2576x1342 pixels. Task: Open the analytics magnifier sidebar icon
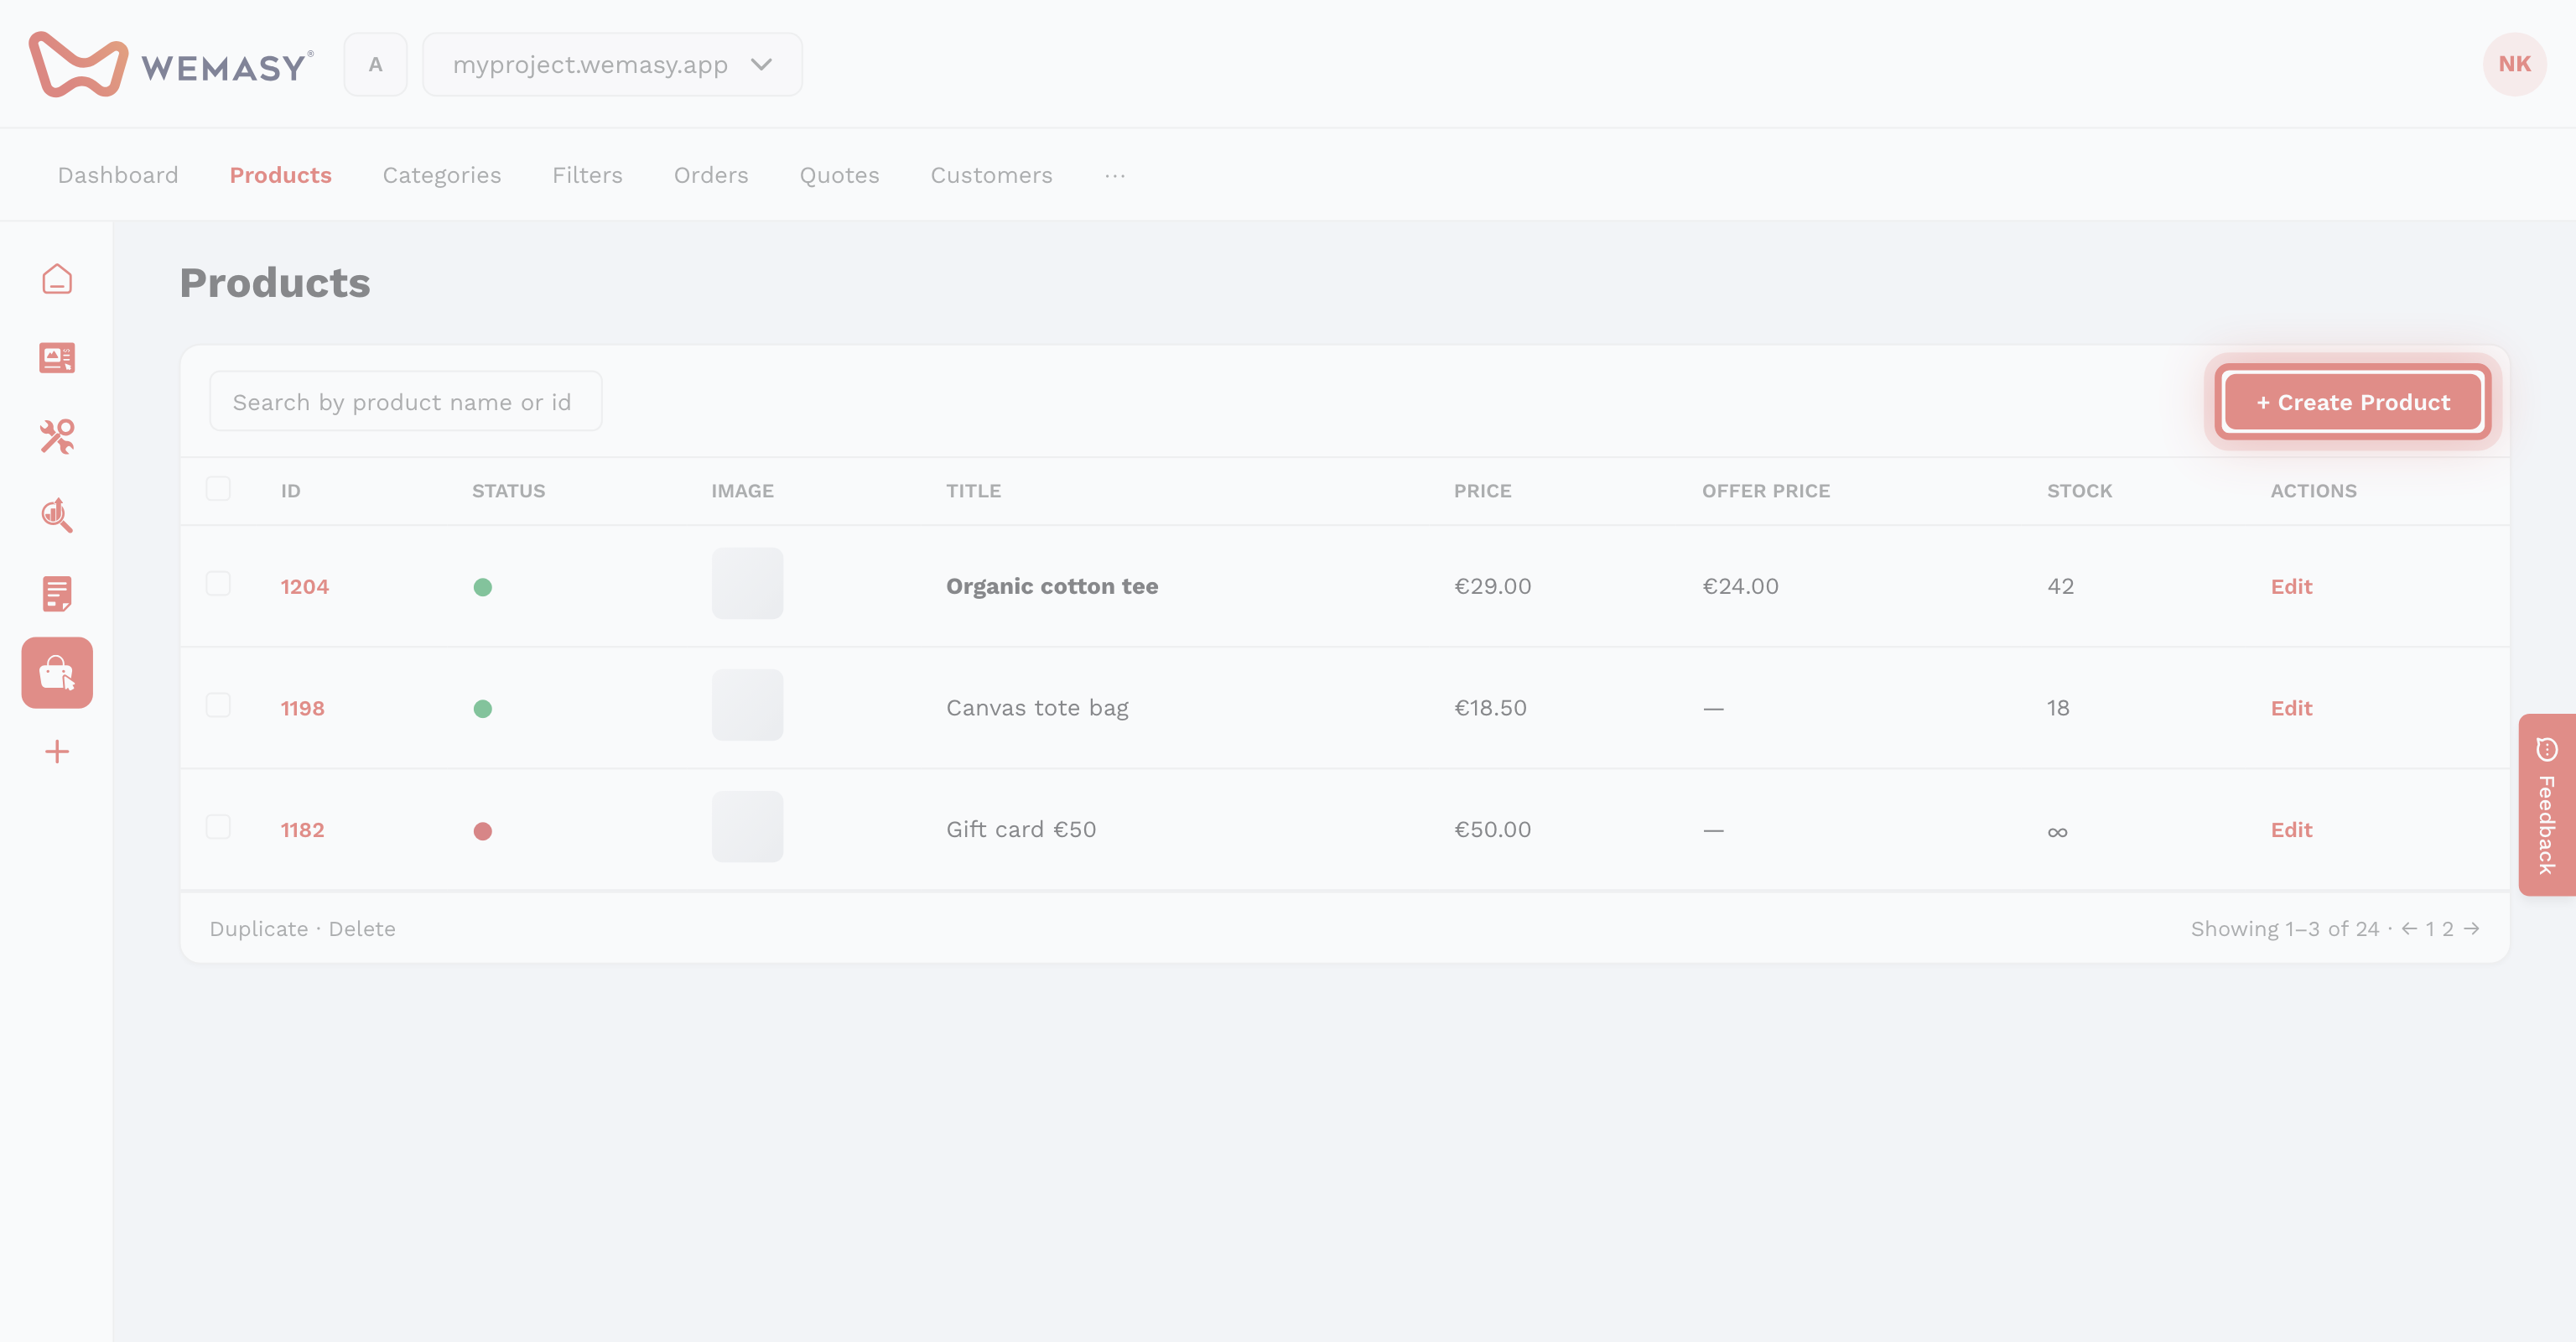click(x=57, y=515)
